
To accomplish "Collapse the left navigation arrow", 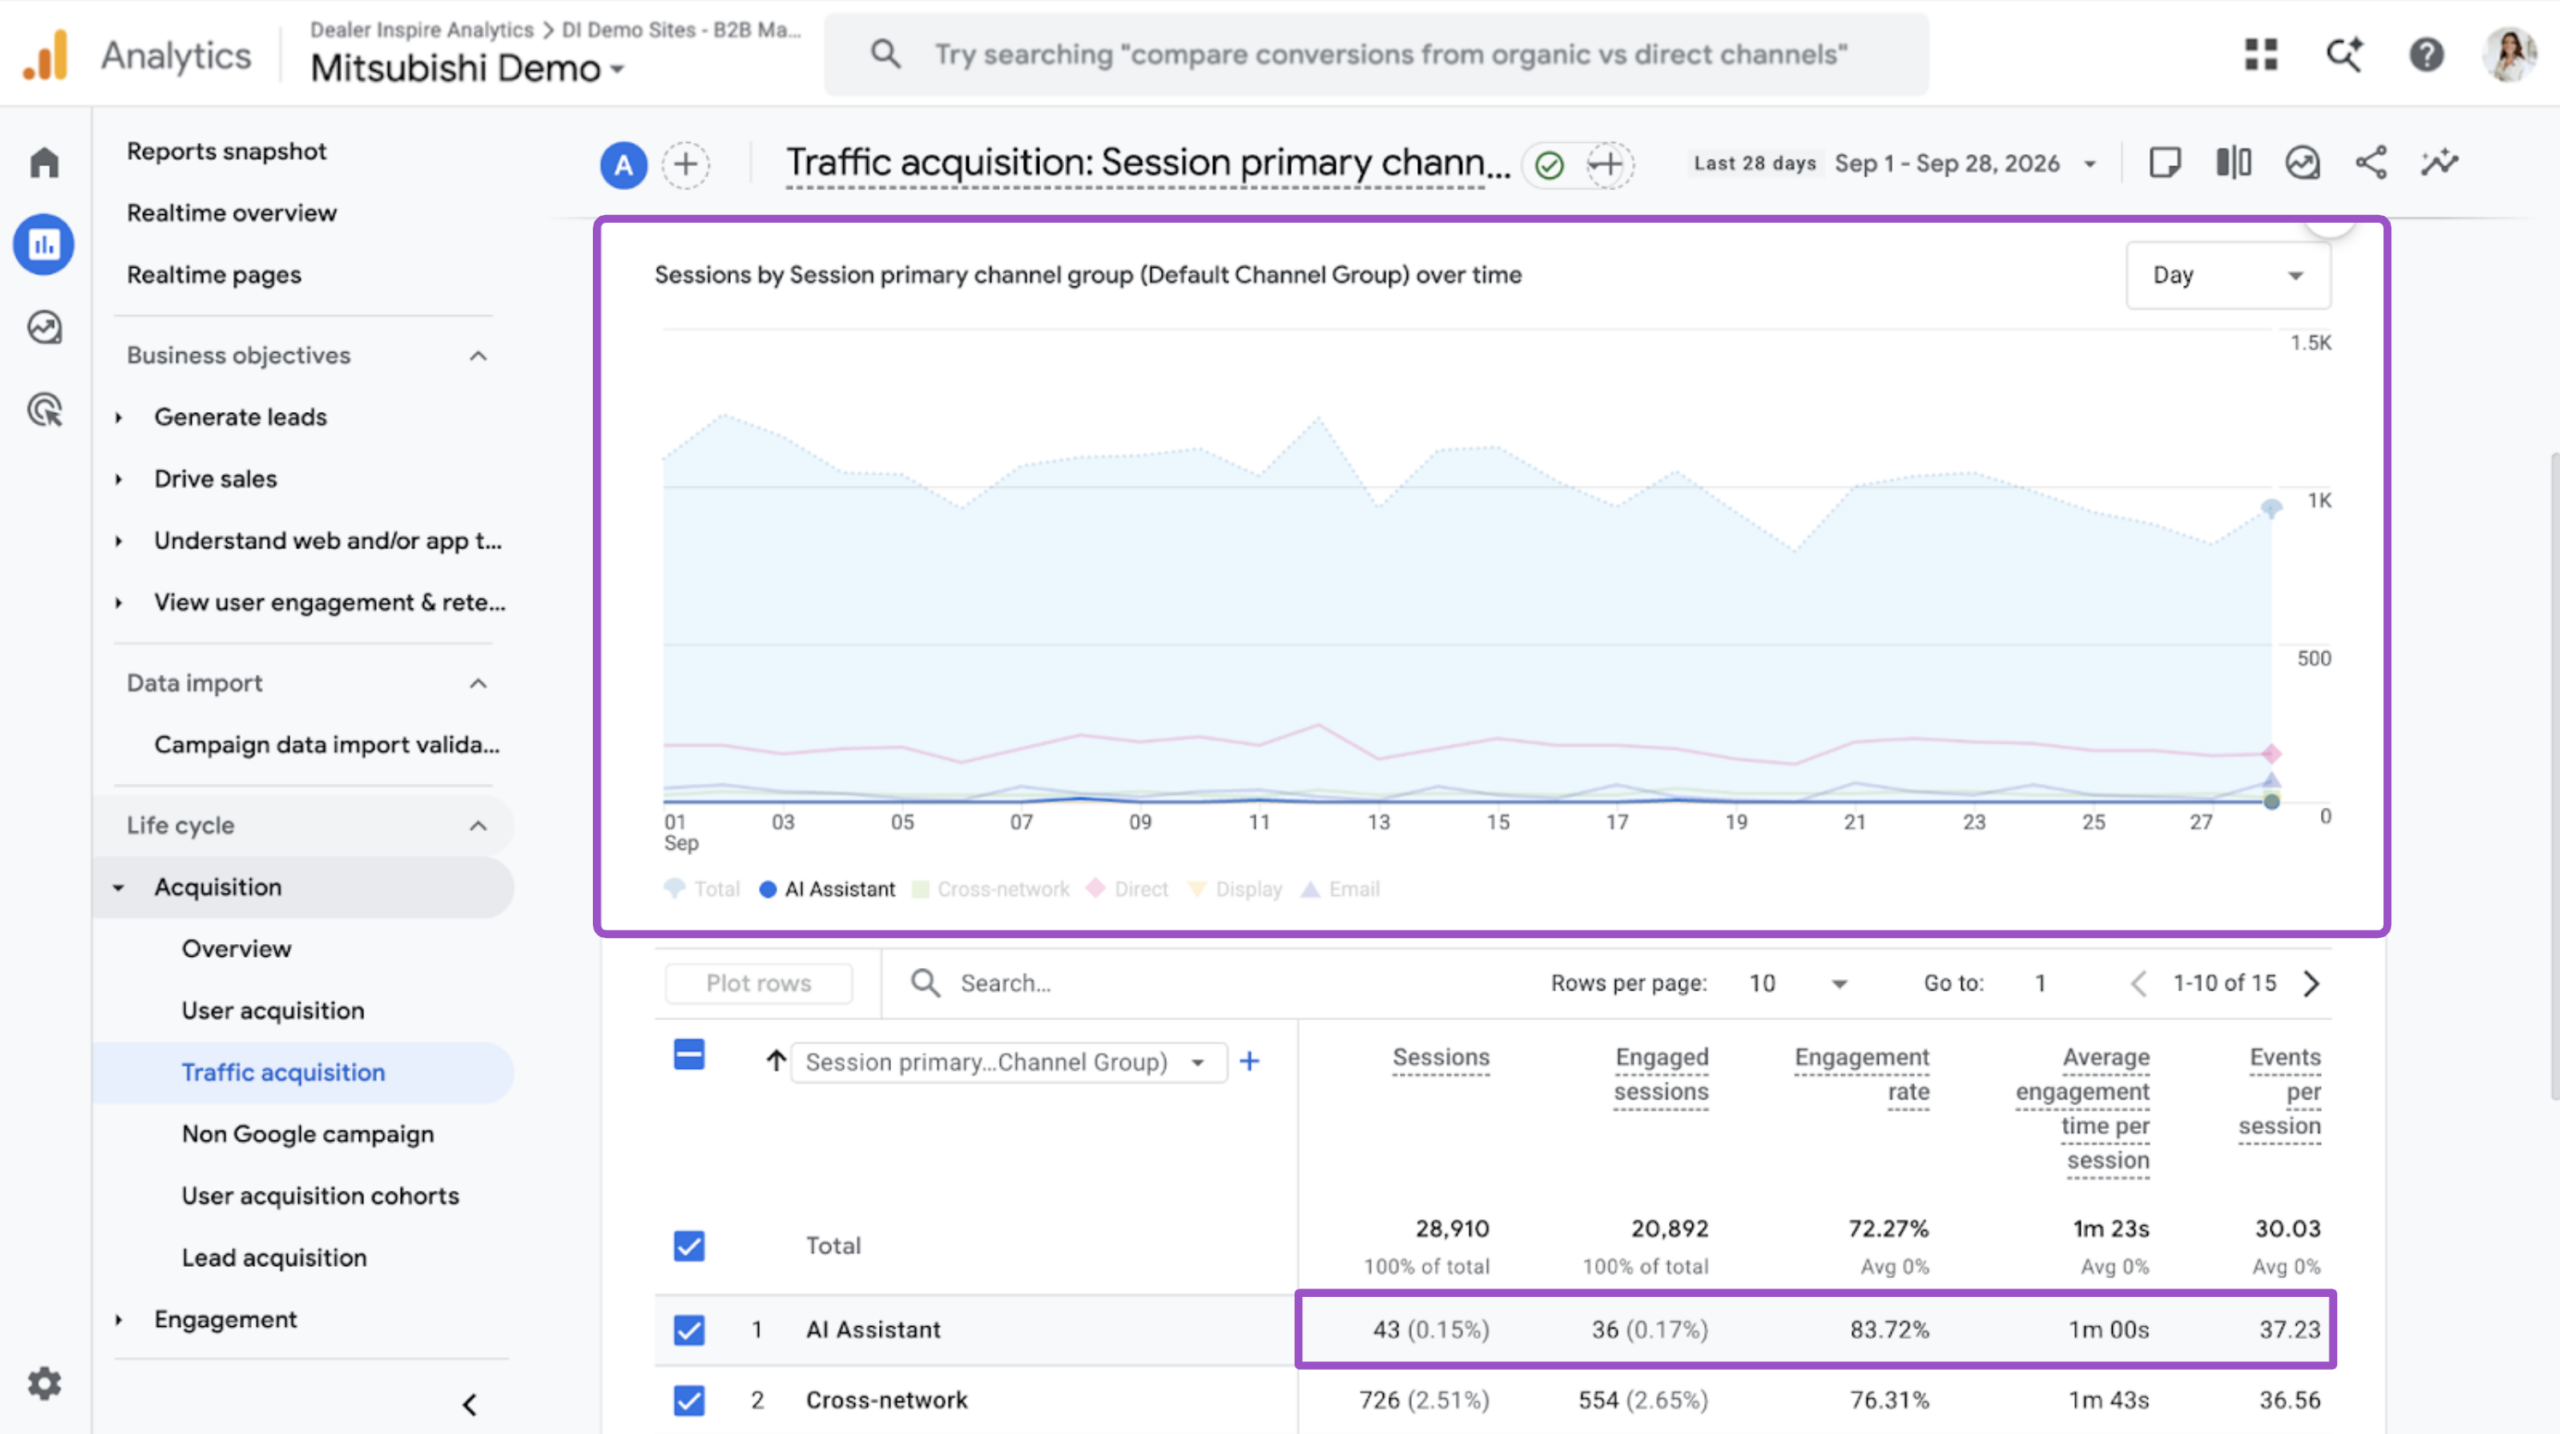I will (x=469, y=1405).
